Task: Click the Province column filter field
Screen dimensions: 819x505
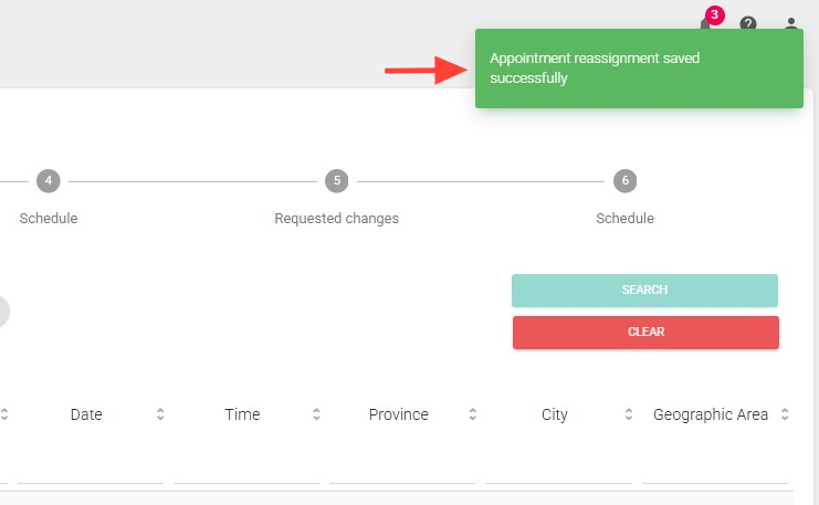Action: tap(402, 468)
